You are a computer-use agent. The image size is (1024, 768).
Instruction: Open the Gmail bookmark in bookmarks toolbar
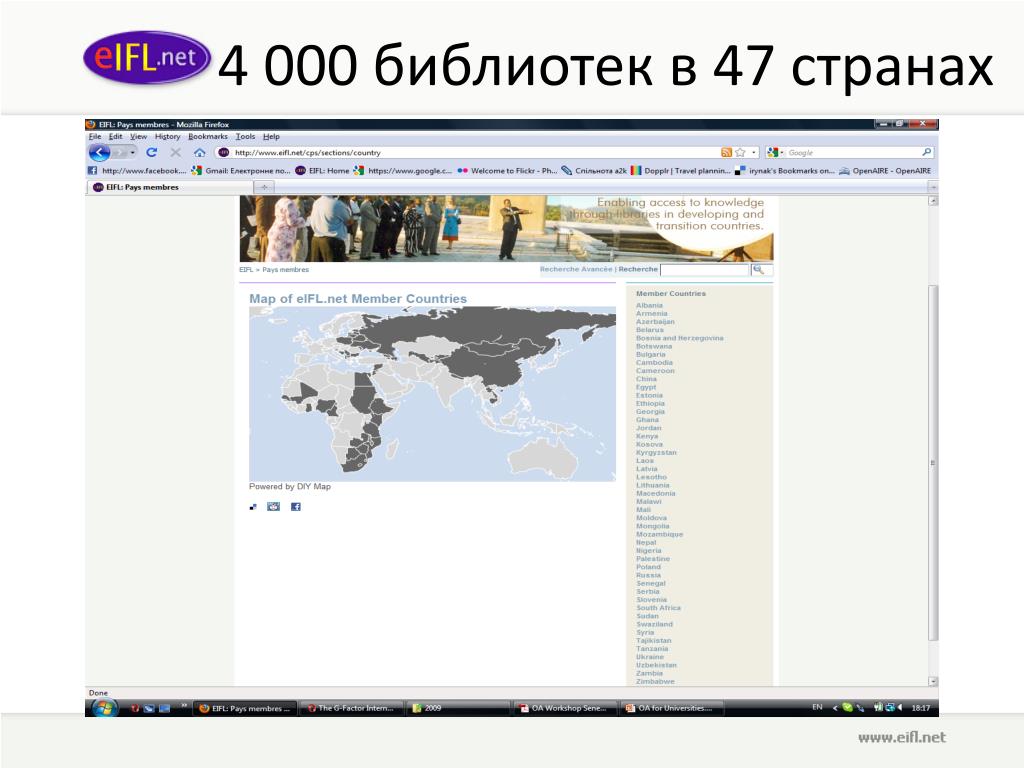tap(240, 171)
